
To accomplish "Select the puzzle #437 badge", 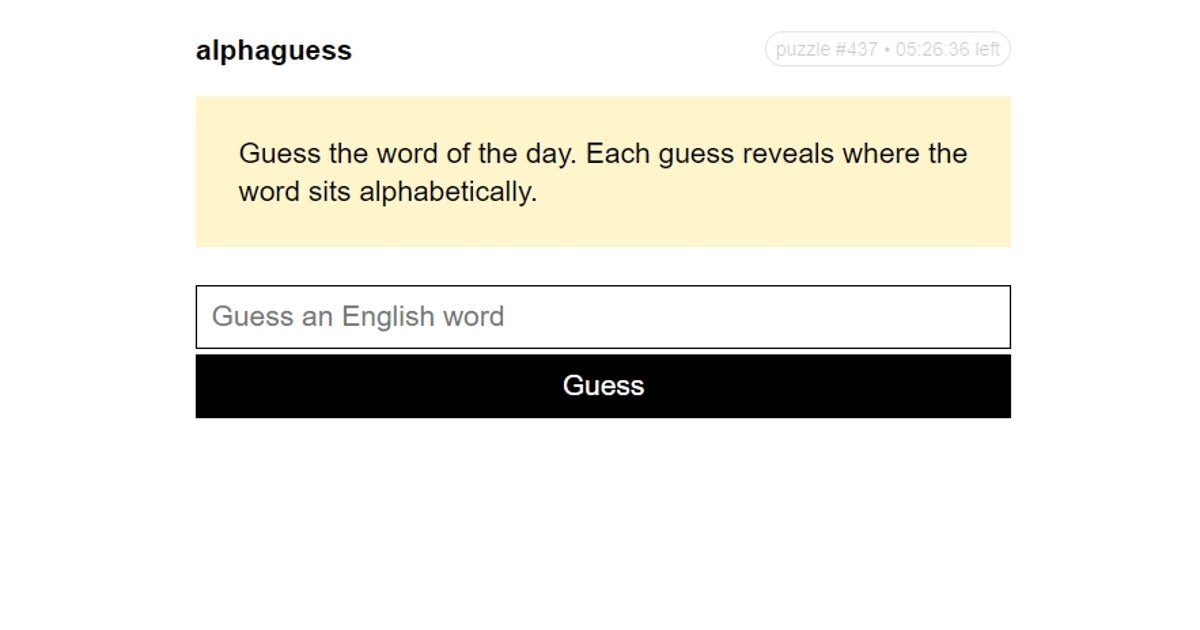I will 827,49.
